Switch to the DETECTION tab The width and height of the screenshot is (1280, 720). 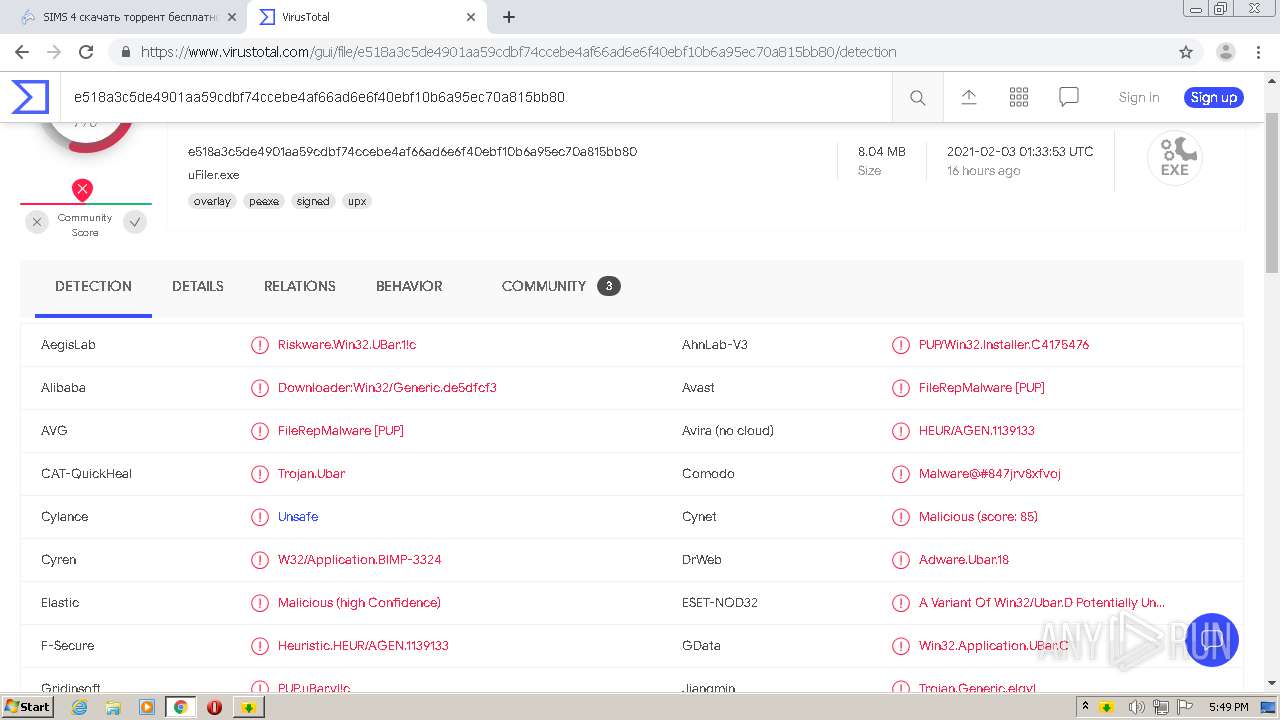[93, 286]
